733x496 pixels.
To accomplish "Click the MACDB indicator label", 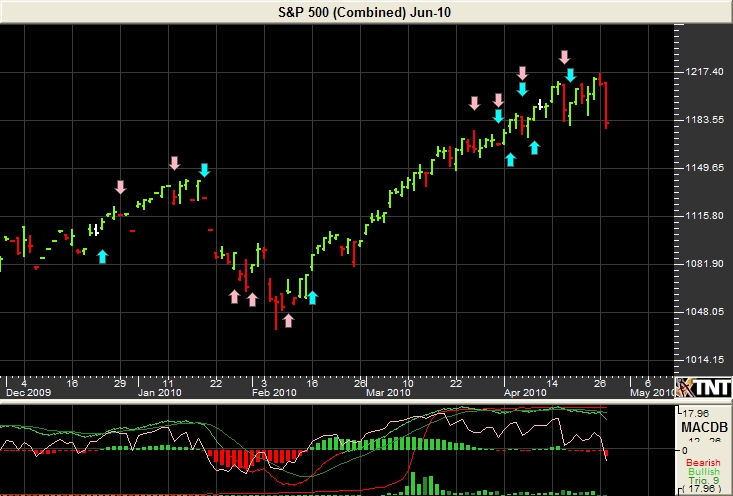I will [704, 427].
